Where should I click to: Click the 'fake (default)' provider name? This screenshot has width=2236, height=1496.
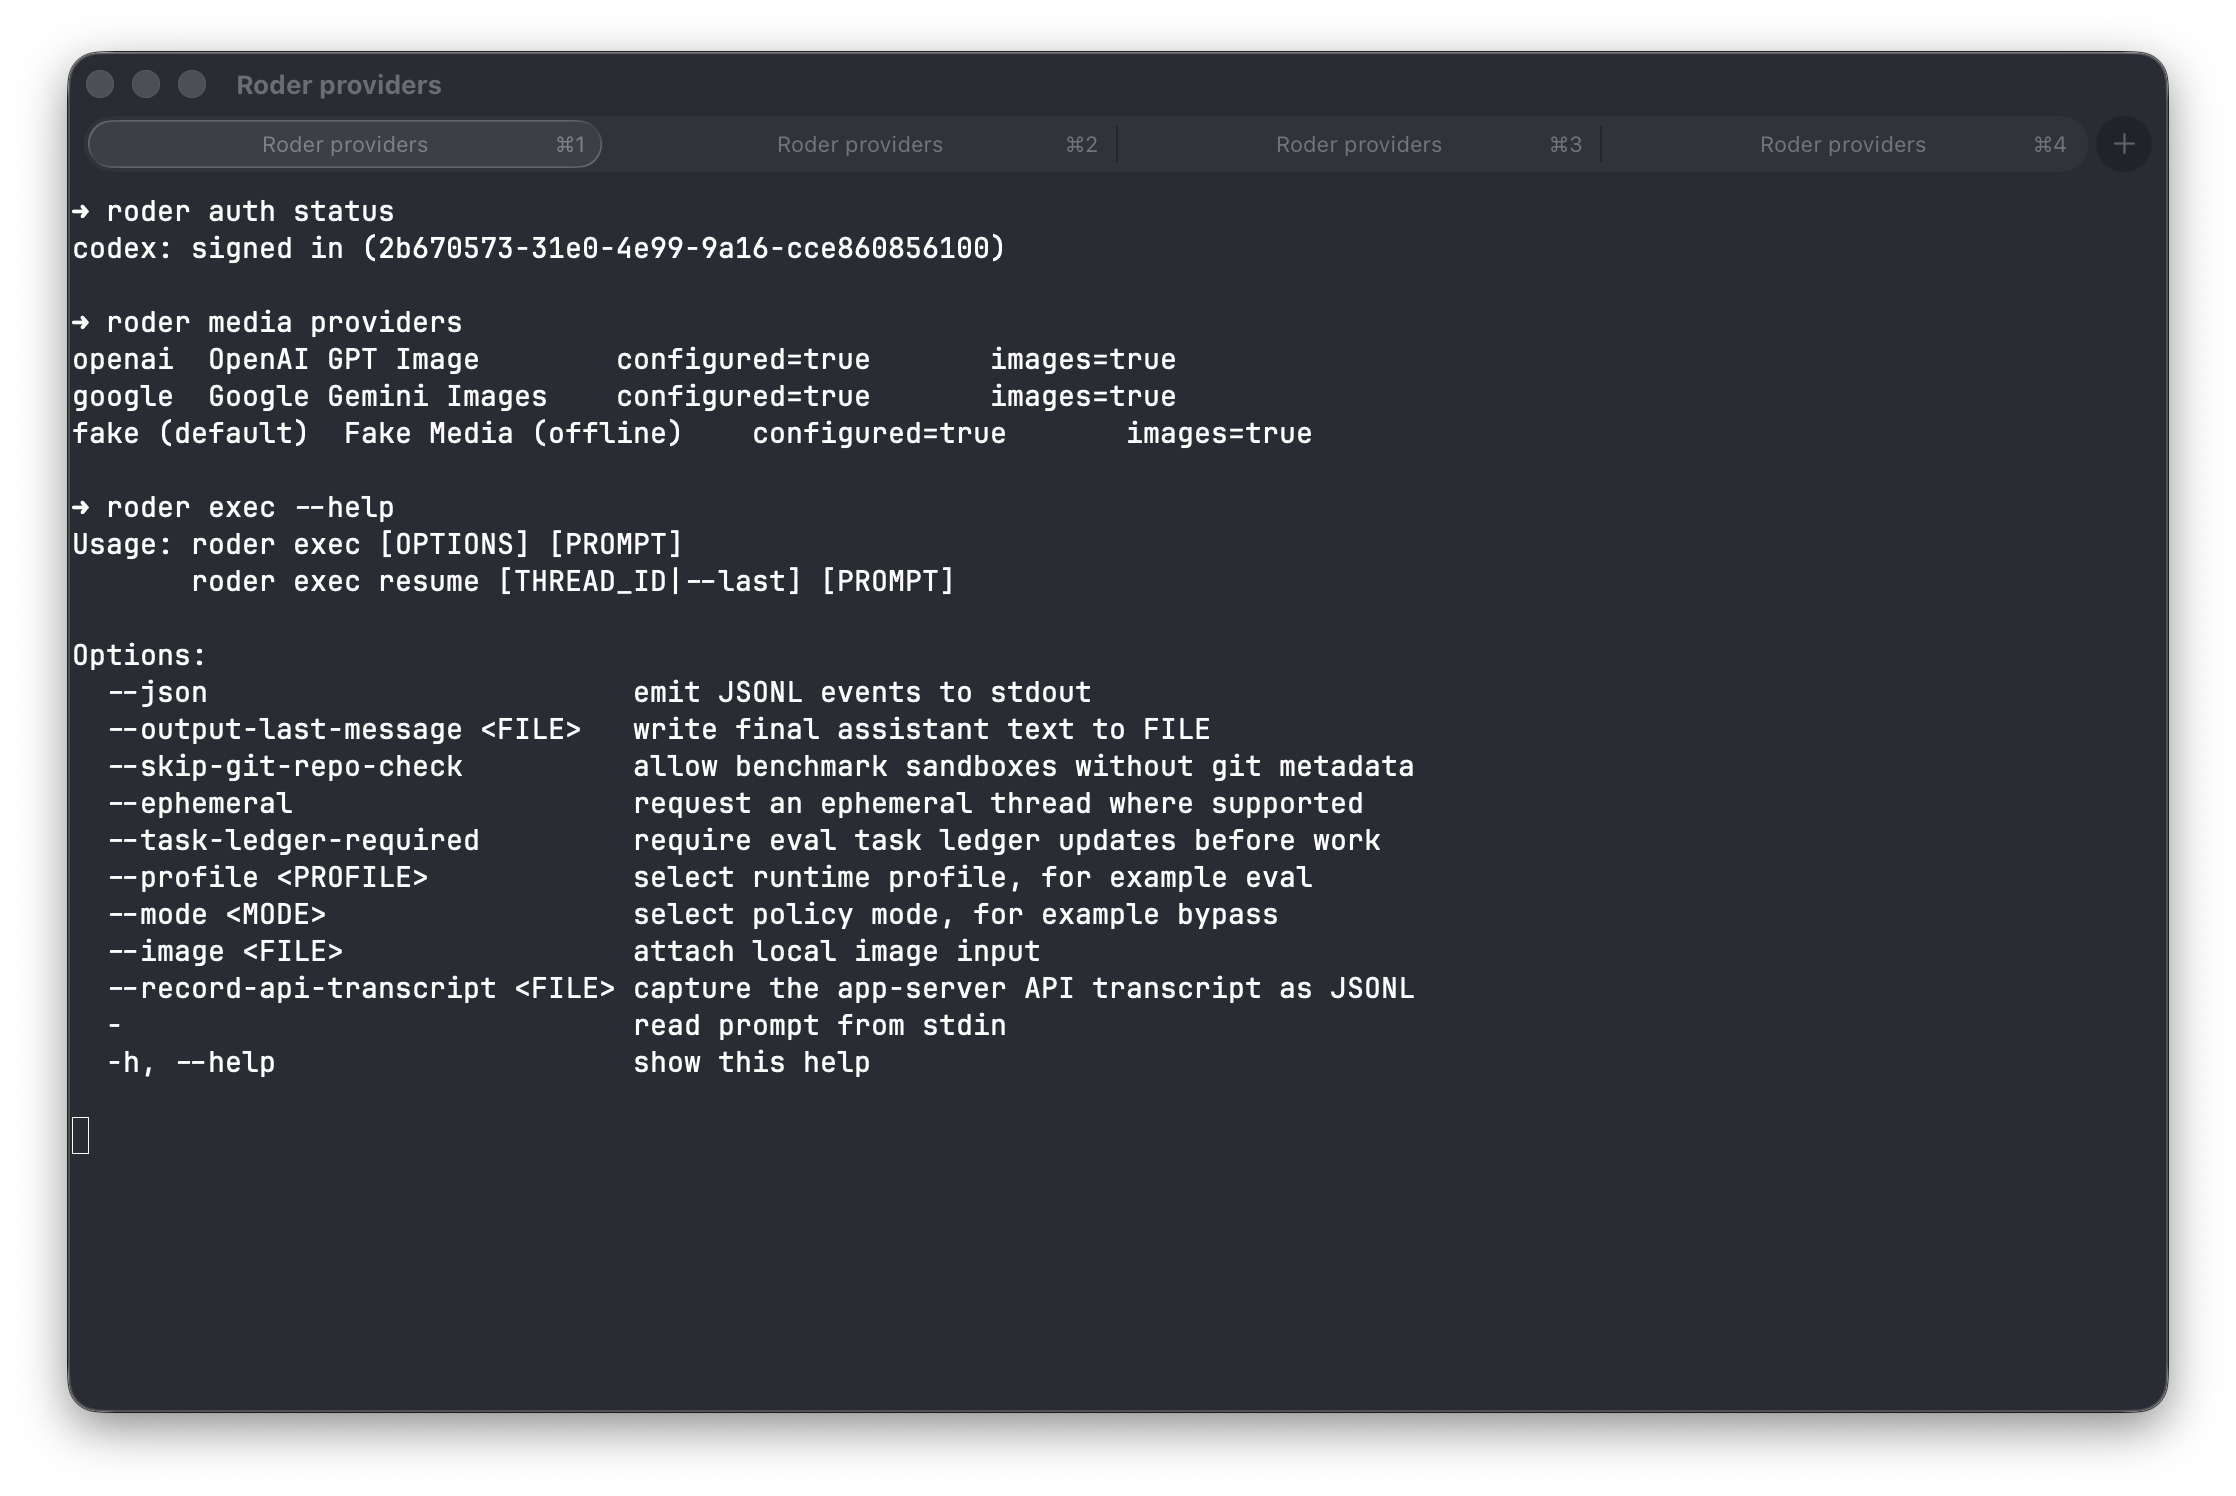click(190, 433)
